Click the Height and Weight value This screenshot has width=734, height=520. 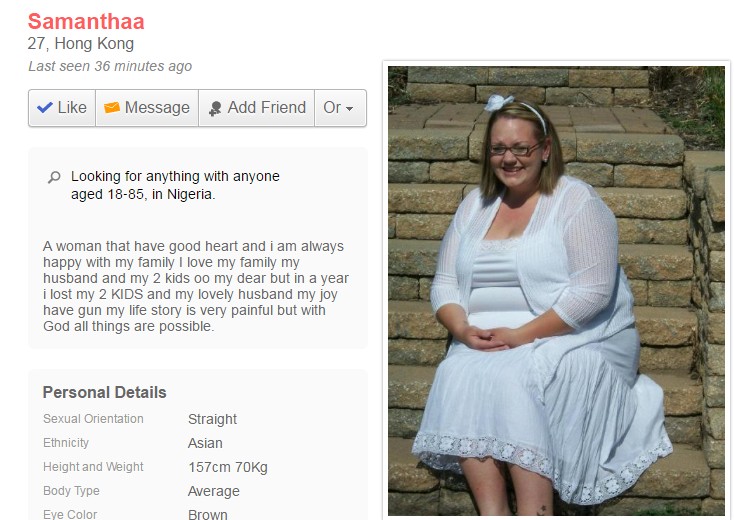(228, 467)
